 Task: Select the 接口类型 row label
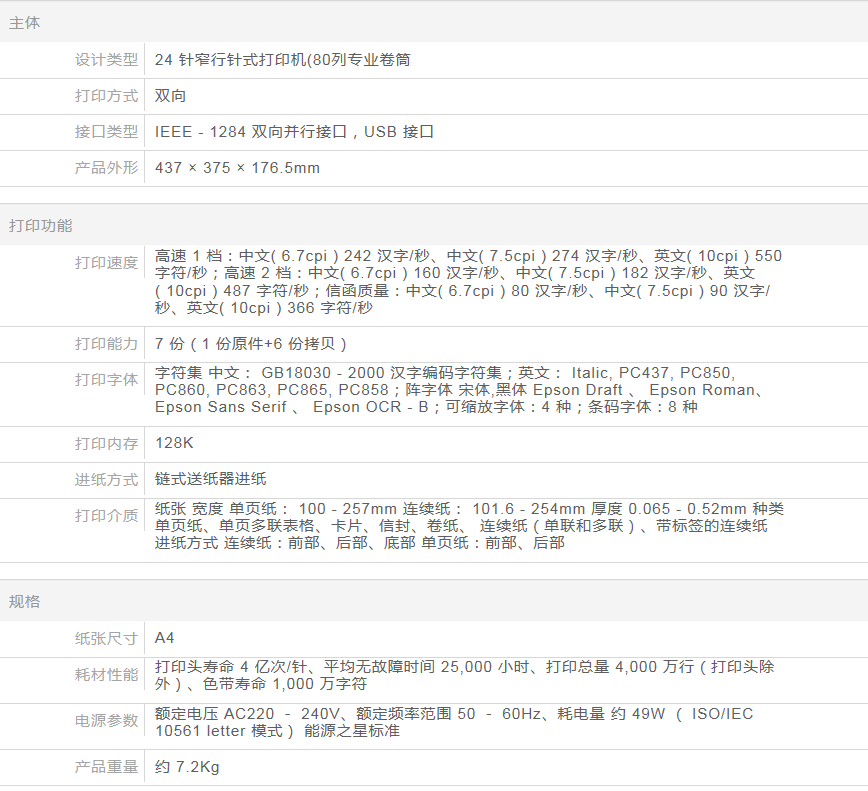point(106,132)
